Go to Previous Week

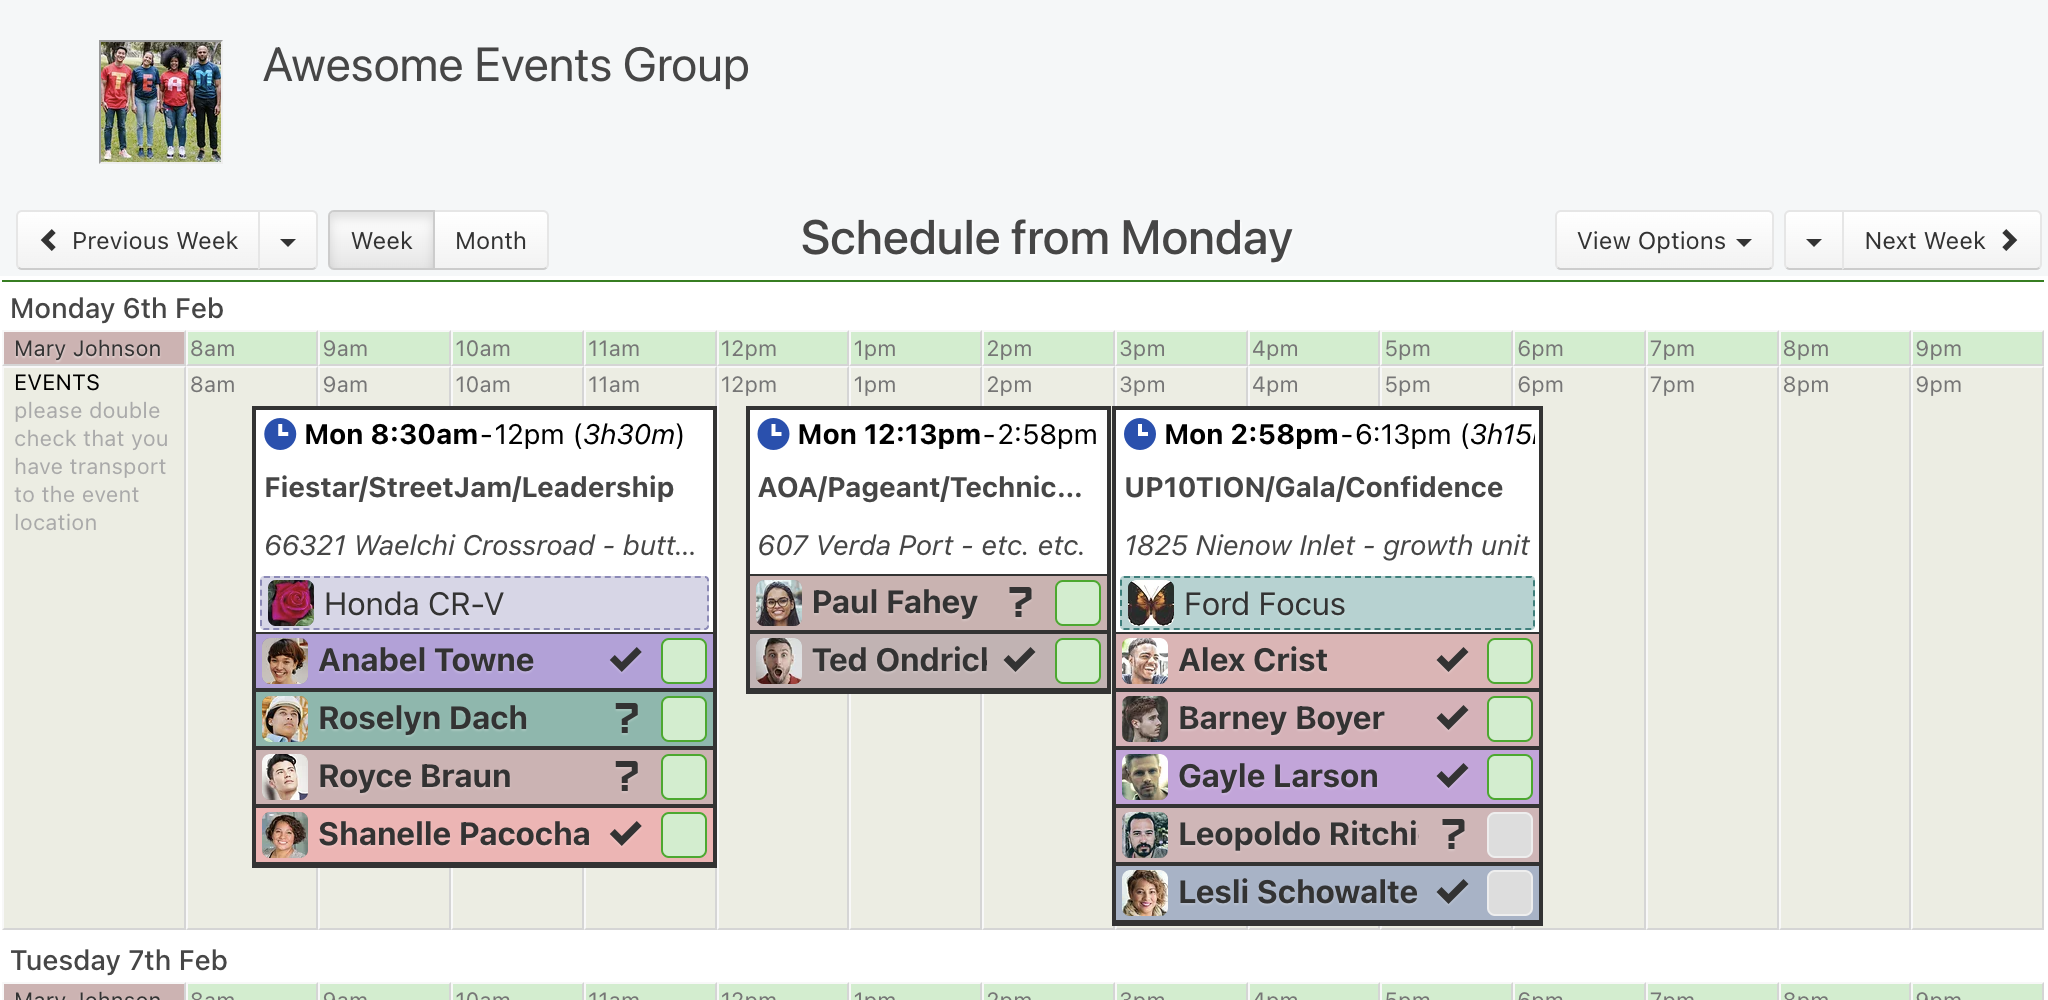click(x=139, y=241)
